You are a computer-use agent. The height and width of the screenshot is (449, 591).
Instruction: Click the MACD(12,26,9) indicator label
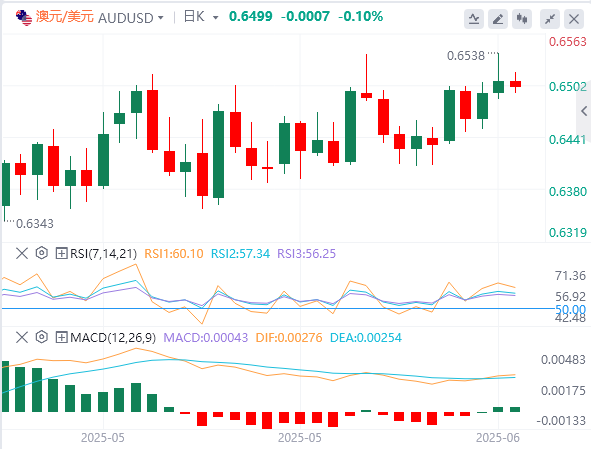[x=113, y=338]
